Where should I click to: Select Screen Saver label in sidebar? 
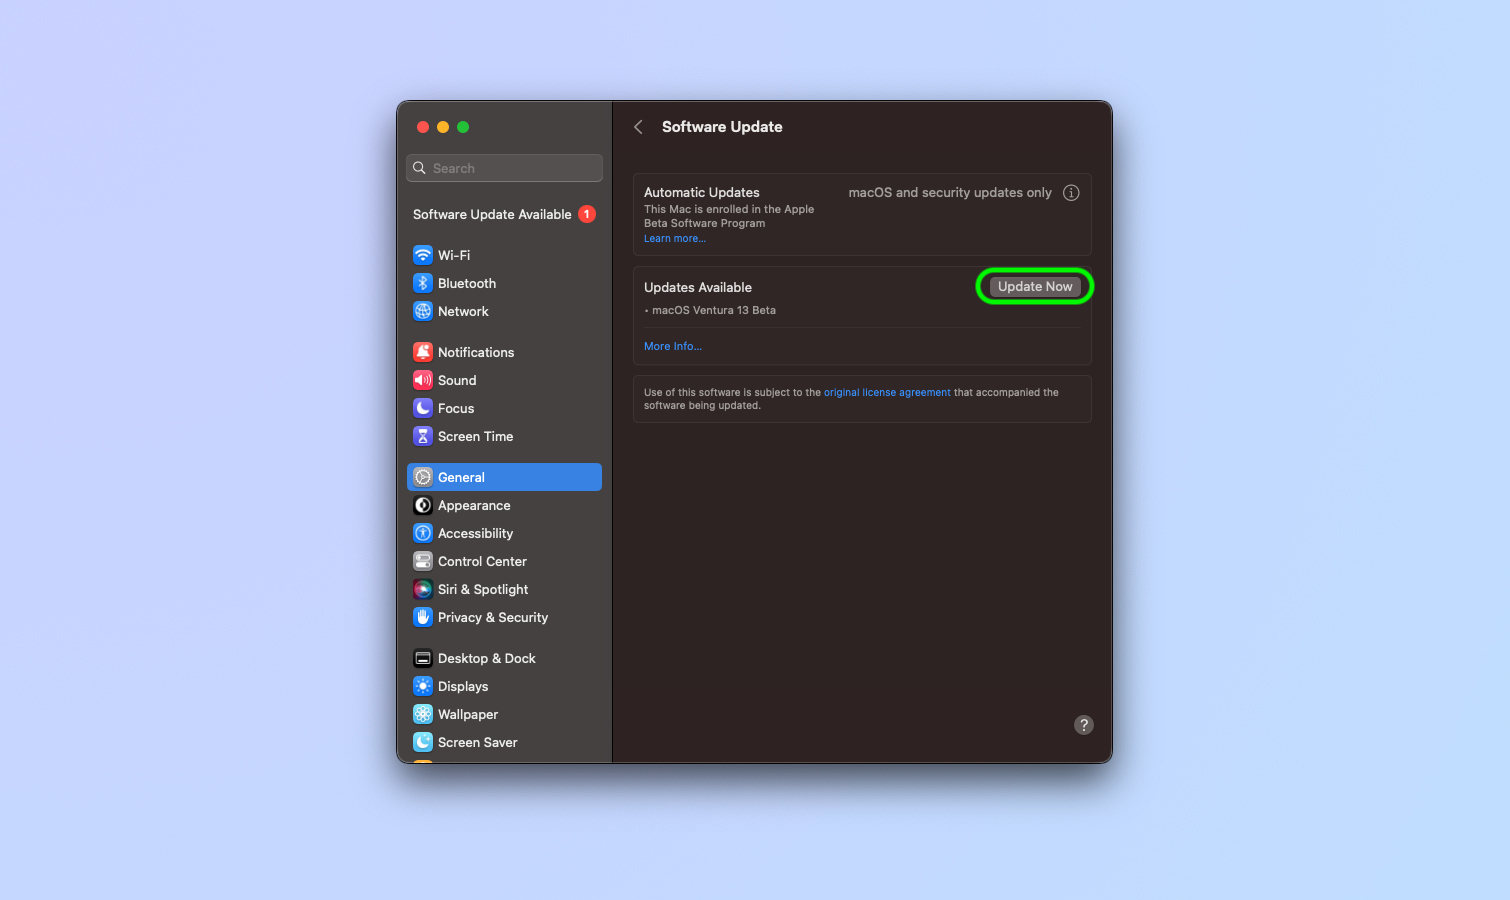pos(478,742)
